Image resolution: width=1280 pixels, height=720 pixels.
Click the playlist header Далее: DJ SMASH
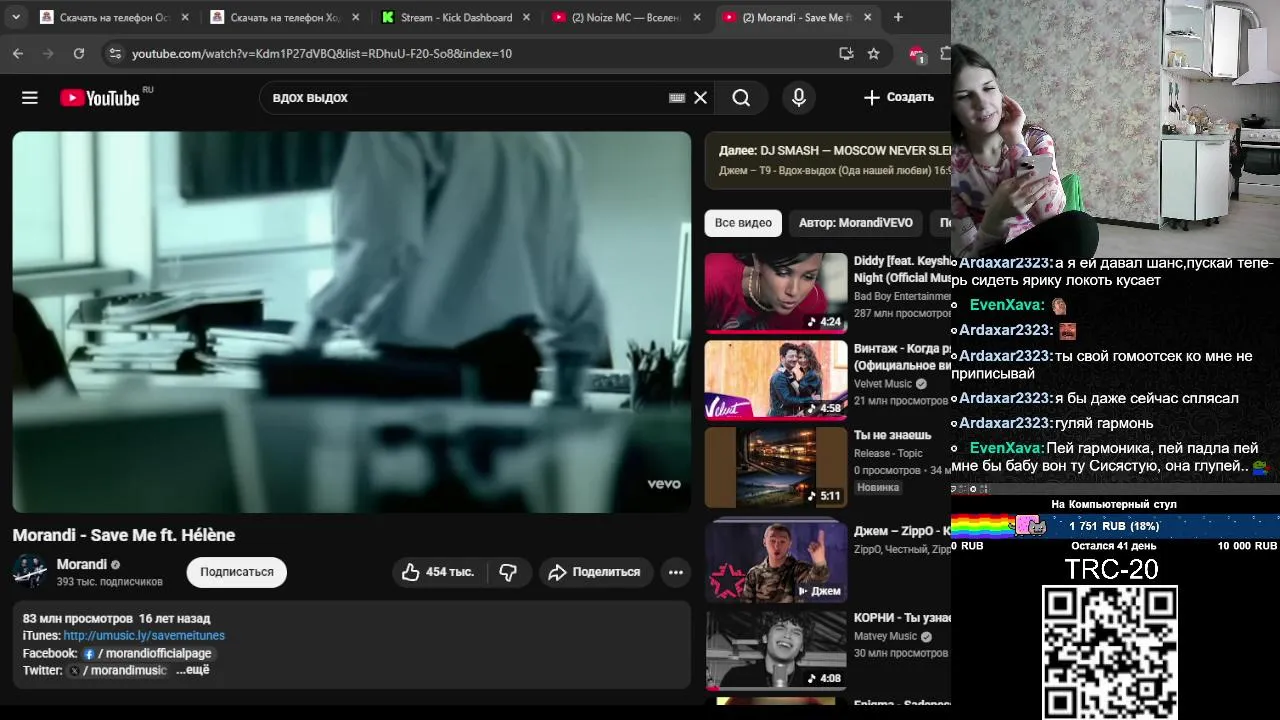[x=835, y=150]
